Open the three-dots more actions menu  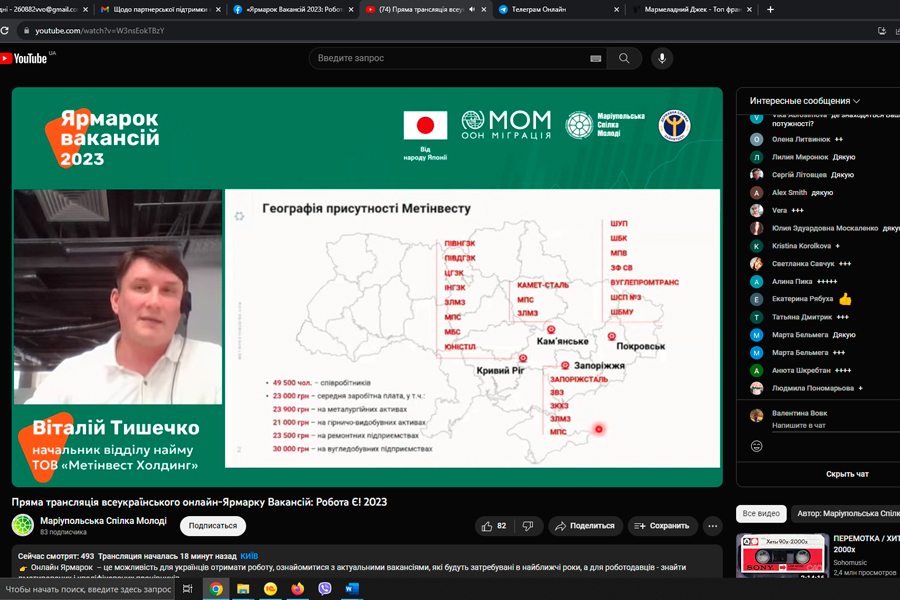click(712, 525)
